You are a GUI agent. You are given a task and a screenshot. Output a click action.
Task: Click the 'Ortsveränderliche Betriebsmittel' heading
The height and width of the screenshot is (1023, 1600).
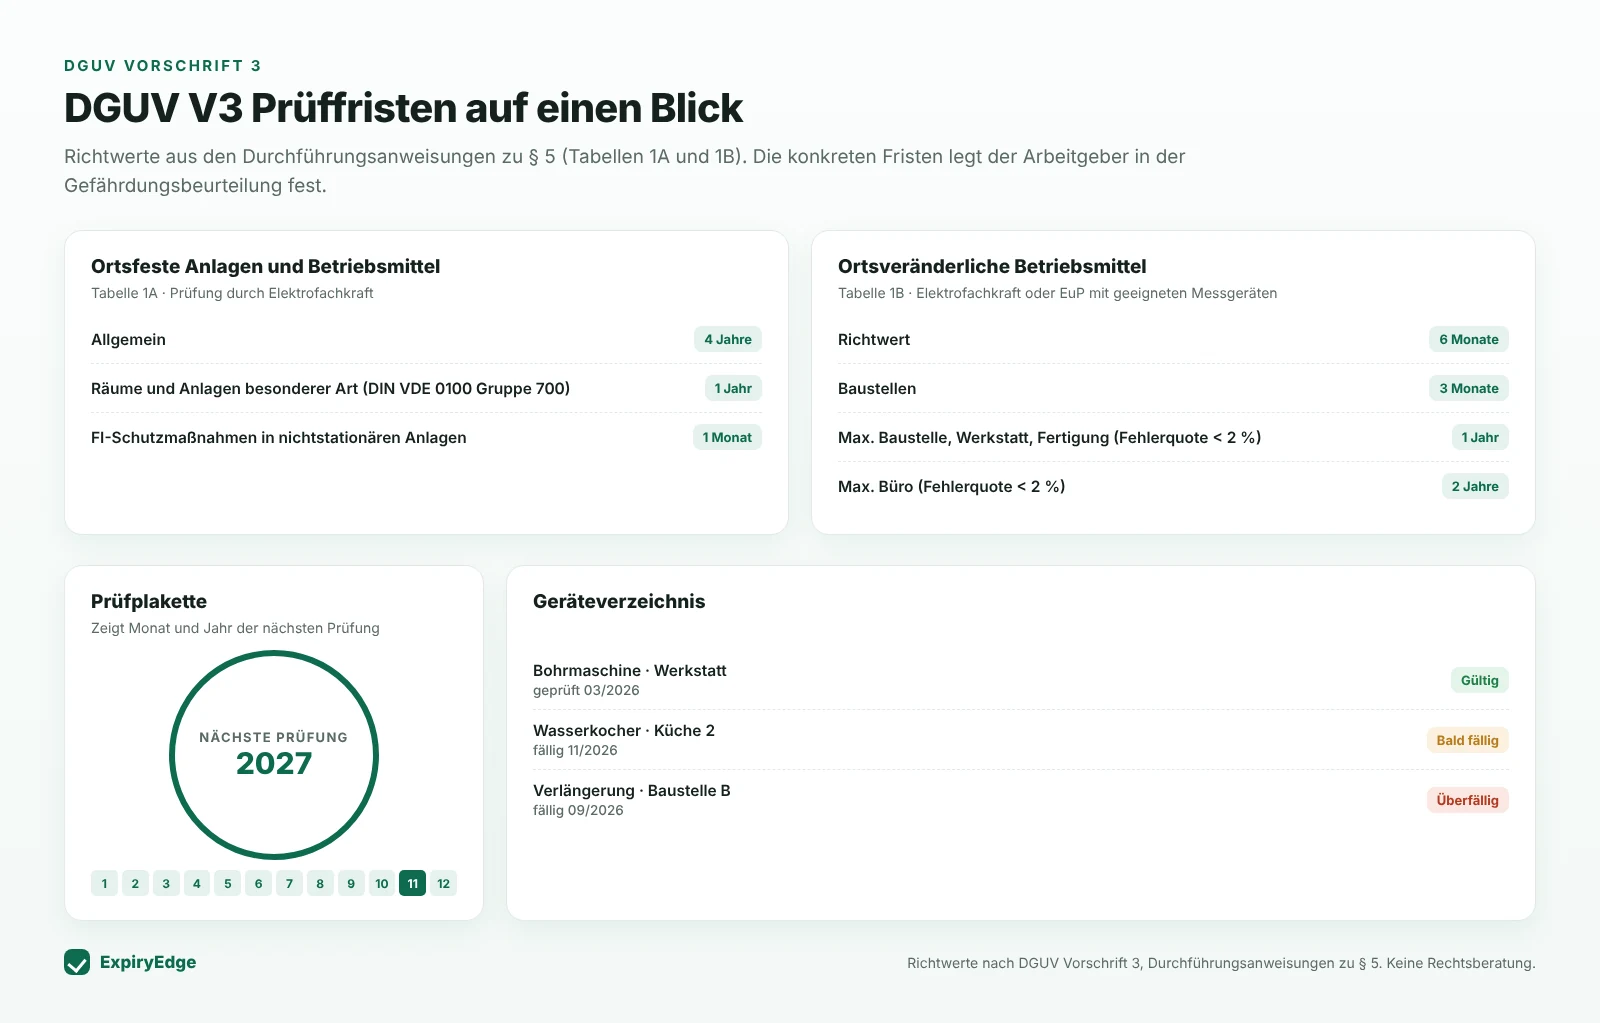(x=992, y=266)
